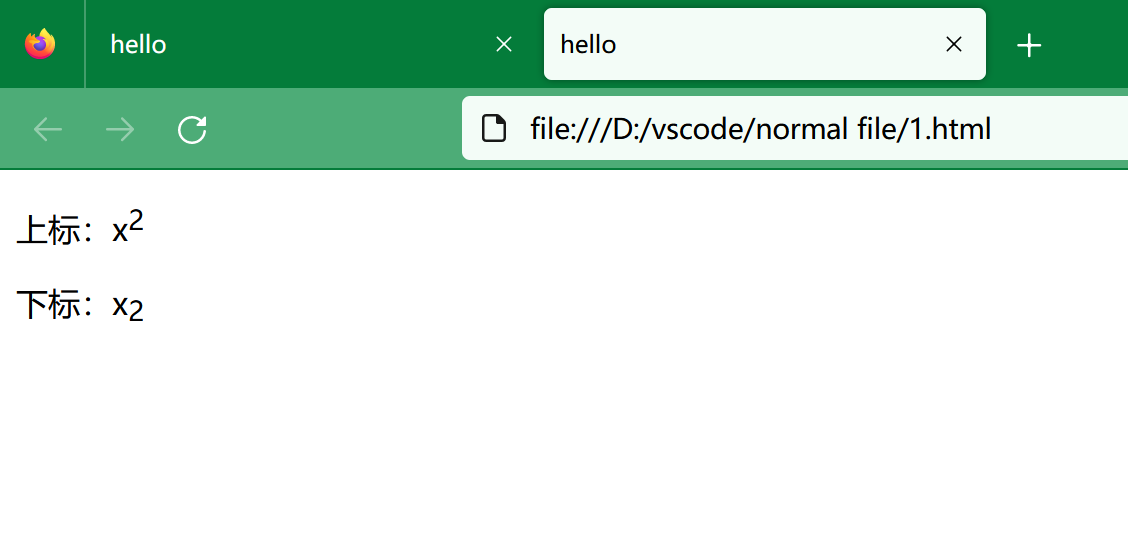Close the active hello tab
This screenshot has width=1128, height=542.
[x=954, y=44]
